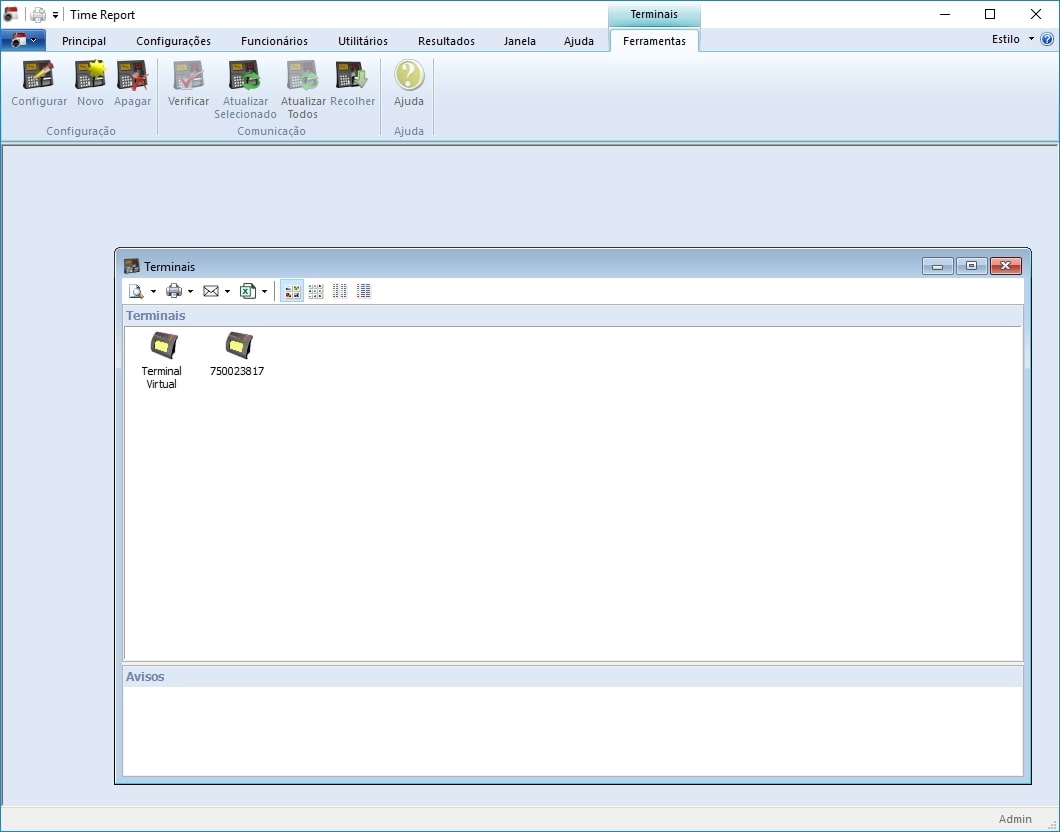Screen dimensions: 1060x832
Task: Open the Funcionários ribbon tab
Action: tap(274, 41)
